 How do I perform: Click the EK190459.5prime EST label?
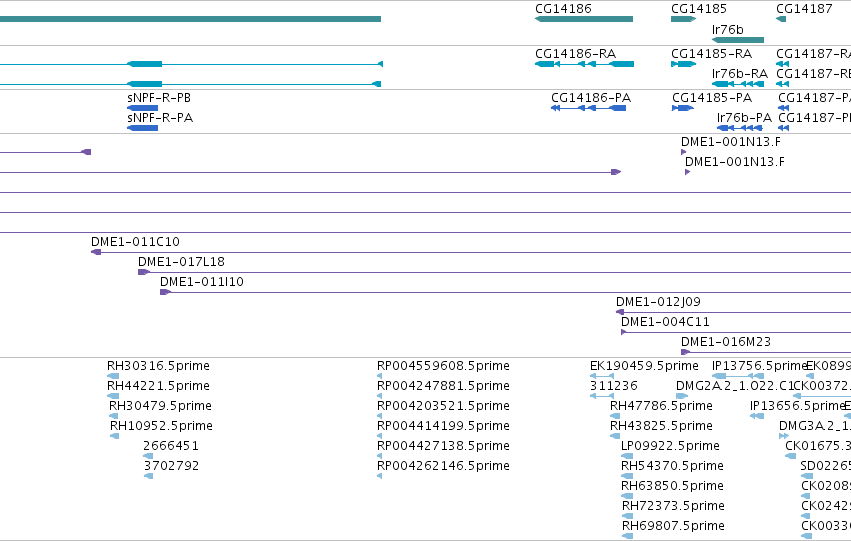click(x=644, y=366)
